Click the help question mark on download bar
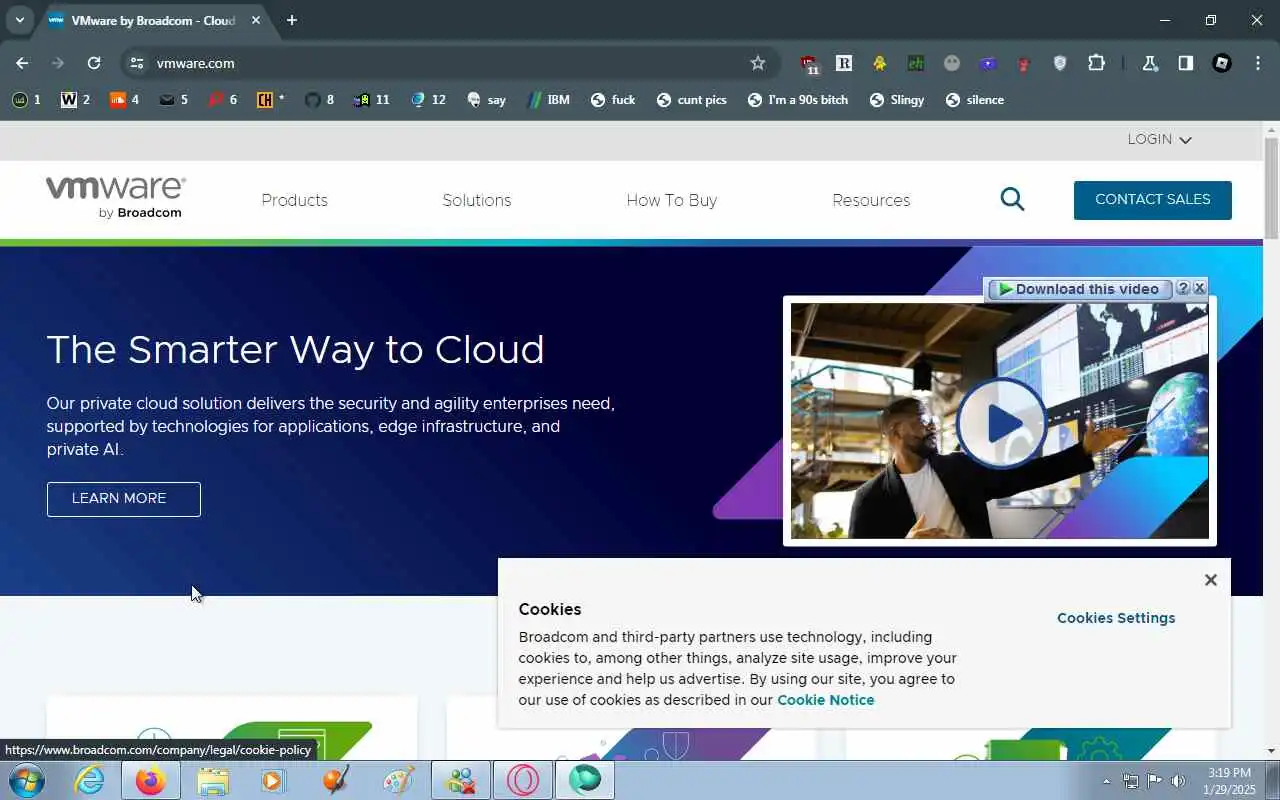 [x=1182, y=288]
